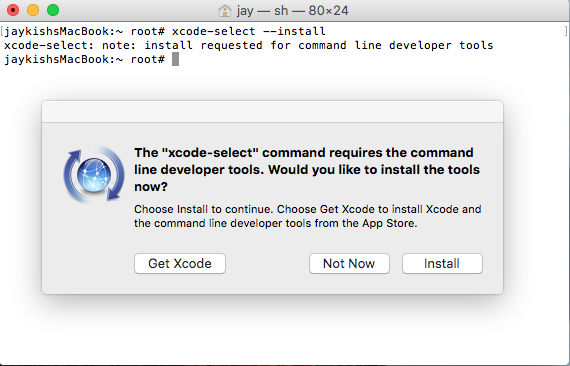The height and width of the screenshot is (366, 570).
Task: Choose the Get Xcode button
Action: [x=180, y=264]
